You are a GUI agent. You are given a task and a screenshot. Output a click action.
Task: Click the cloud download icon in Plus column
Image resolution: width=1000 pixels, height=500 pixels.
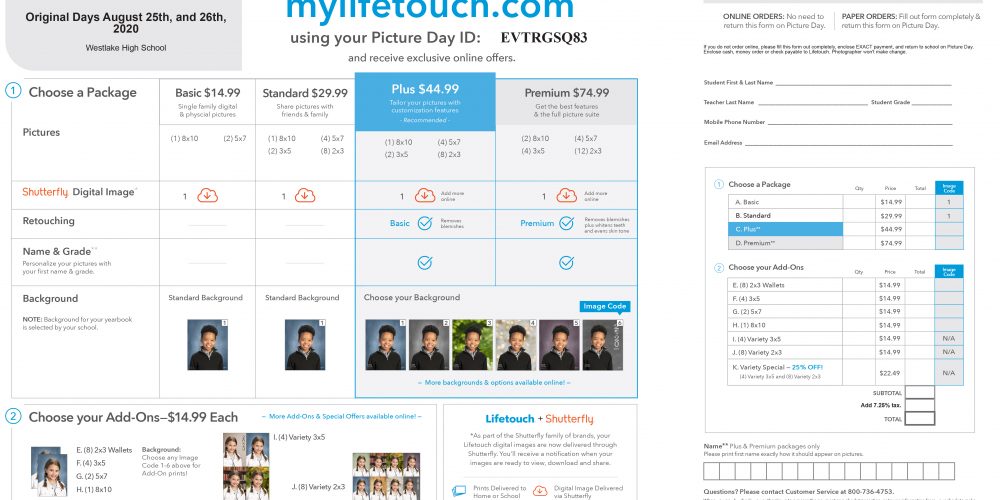click(425, 196)
